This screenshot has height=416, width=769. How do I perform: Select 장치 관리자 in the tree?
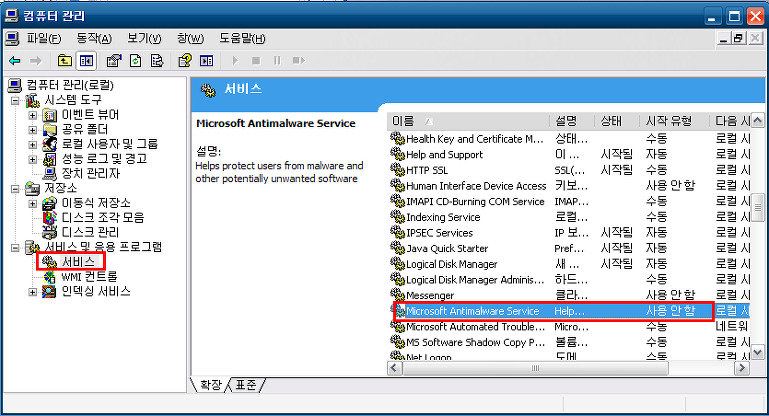90,174
